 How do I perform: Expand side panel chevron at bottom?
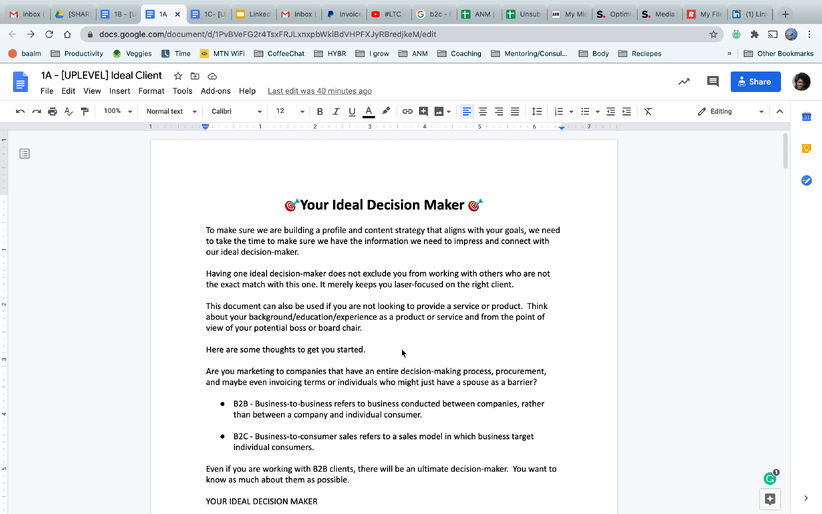point(806,498)
